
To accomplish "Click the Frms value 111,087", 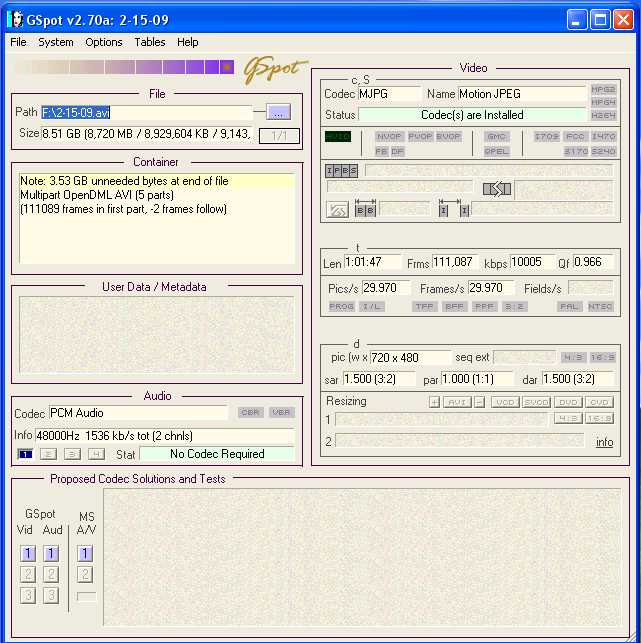I will pyautogui.click(x=455, y=262).
